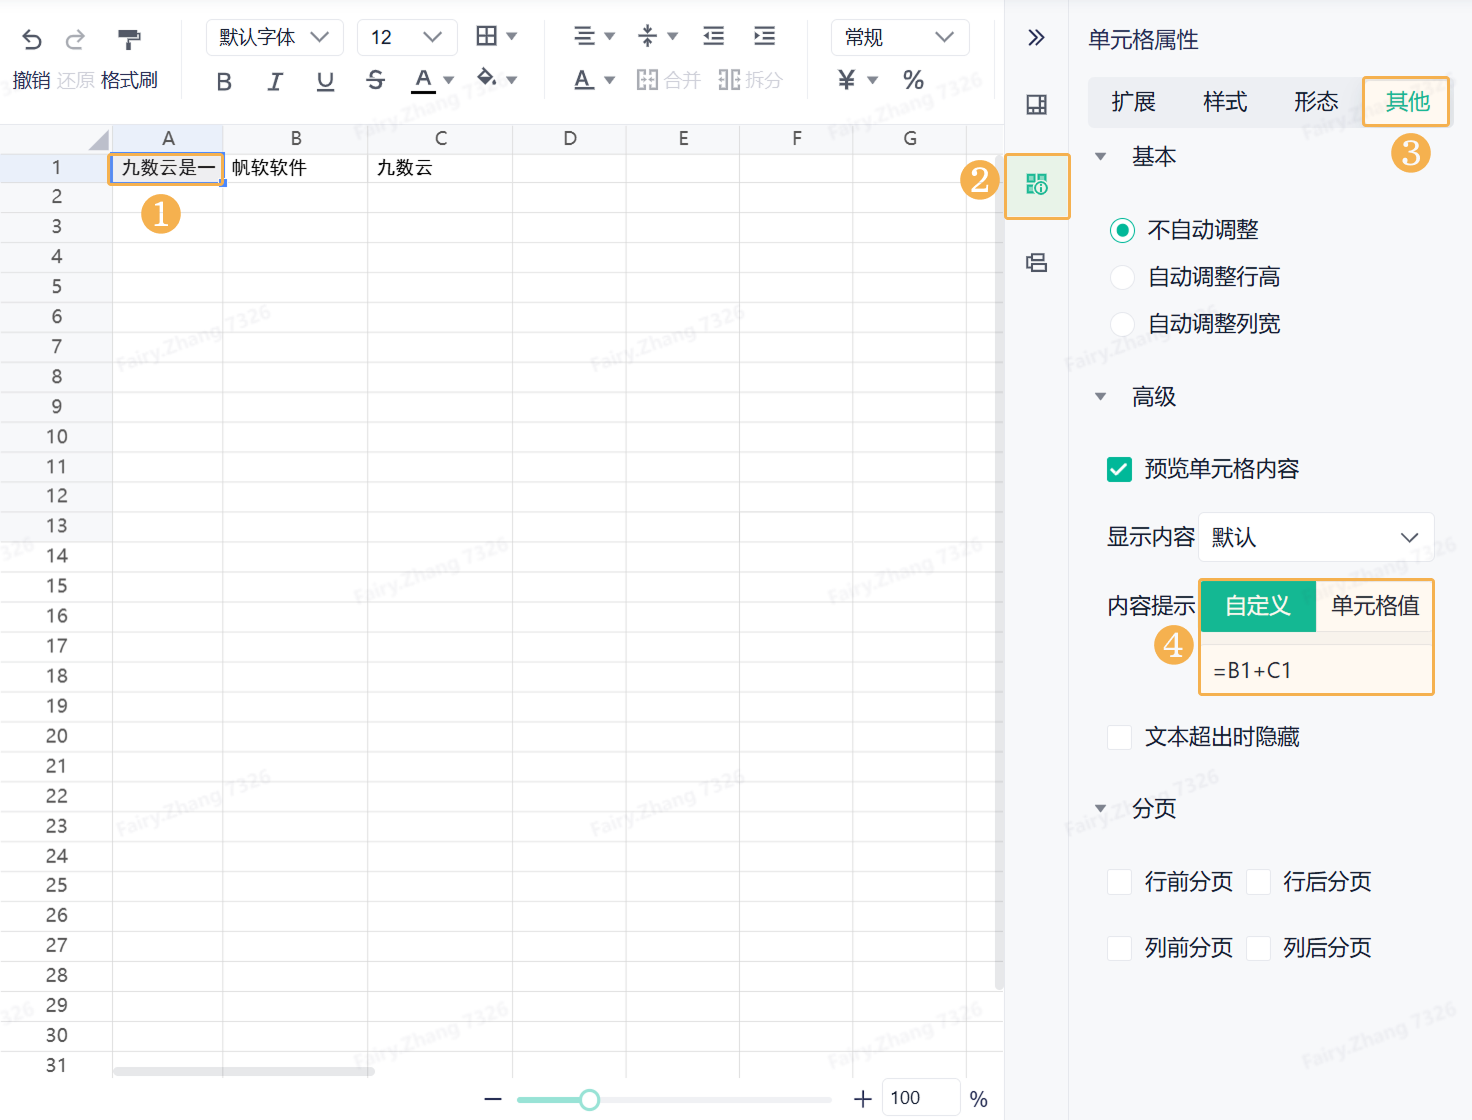1472x1120 pixels.
Task: Activate the format painter brush
Action: click(x=129, y=40)
